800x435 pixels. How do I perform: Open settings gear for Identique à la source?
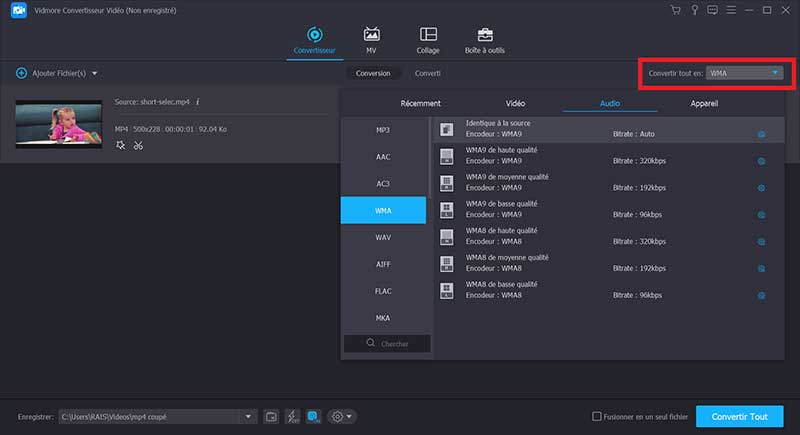click(x=761, y=135)
